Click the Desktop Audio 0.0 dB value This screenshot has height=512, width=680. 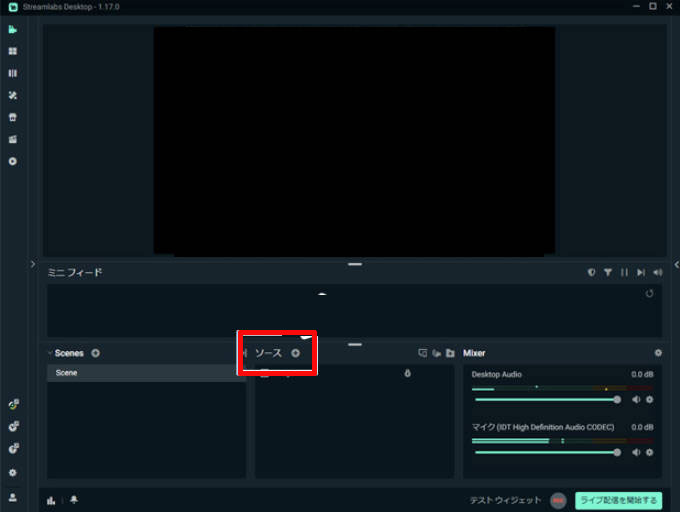click(x=642, y=374)
